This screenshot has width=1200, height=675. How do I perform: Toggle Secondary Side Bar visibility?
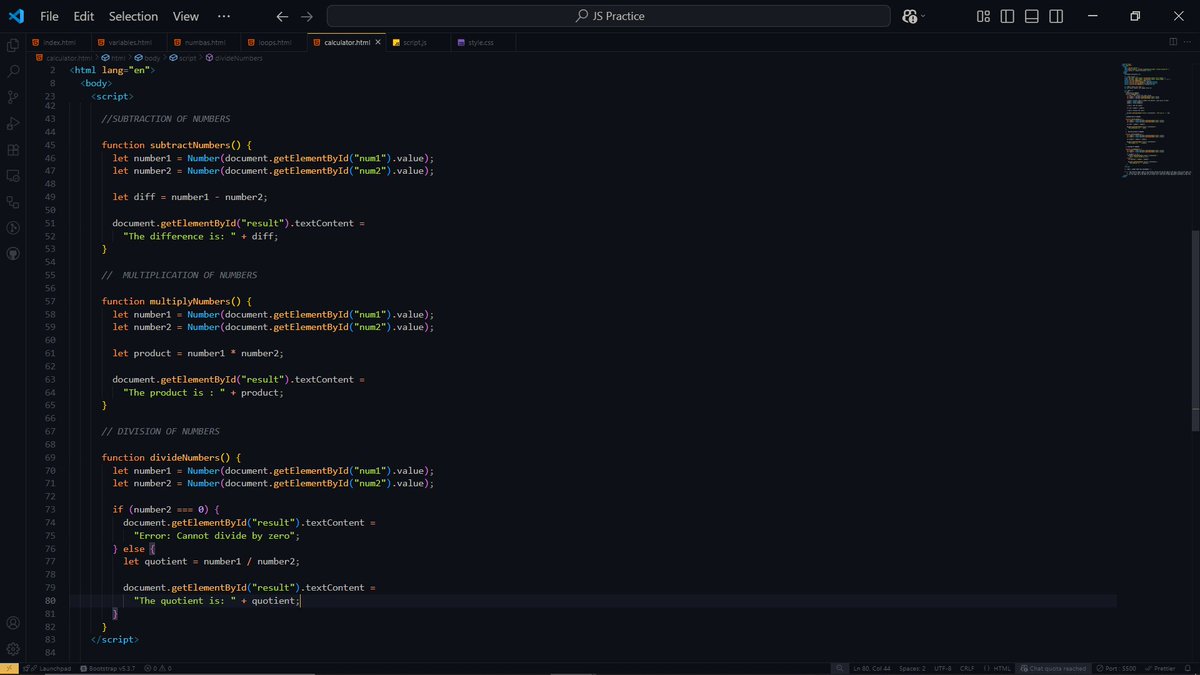[x=1055, y=16]
